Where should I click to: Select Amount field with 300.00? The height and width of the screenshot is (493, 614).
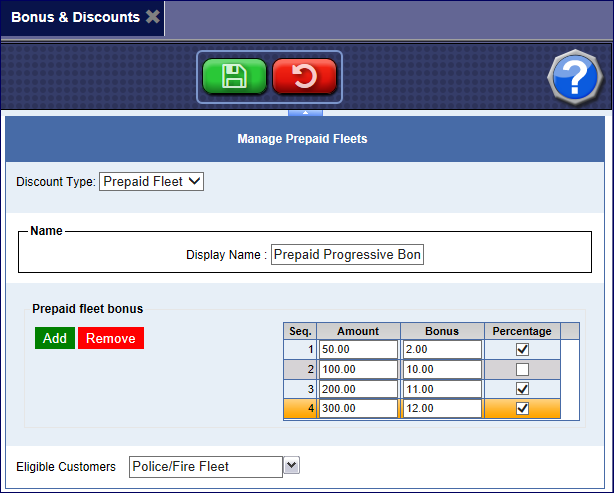pyautogui.click(x=358, y=409)
